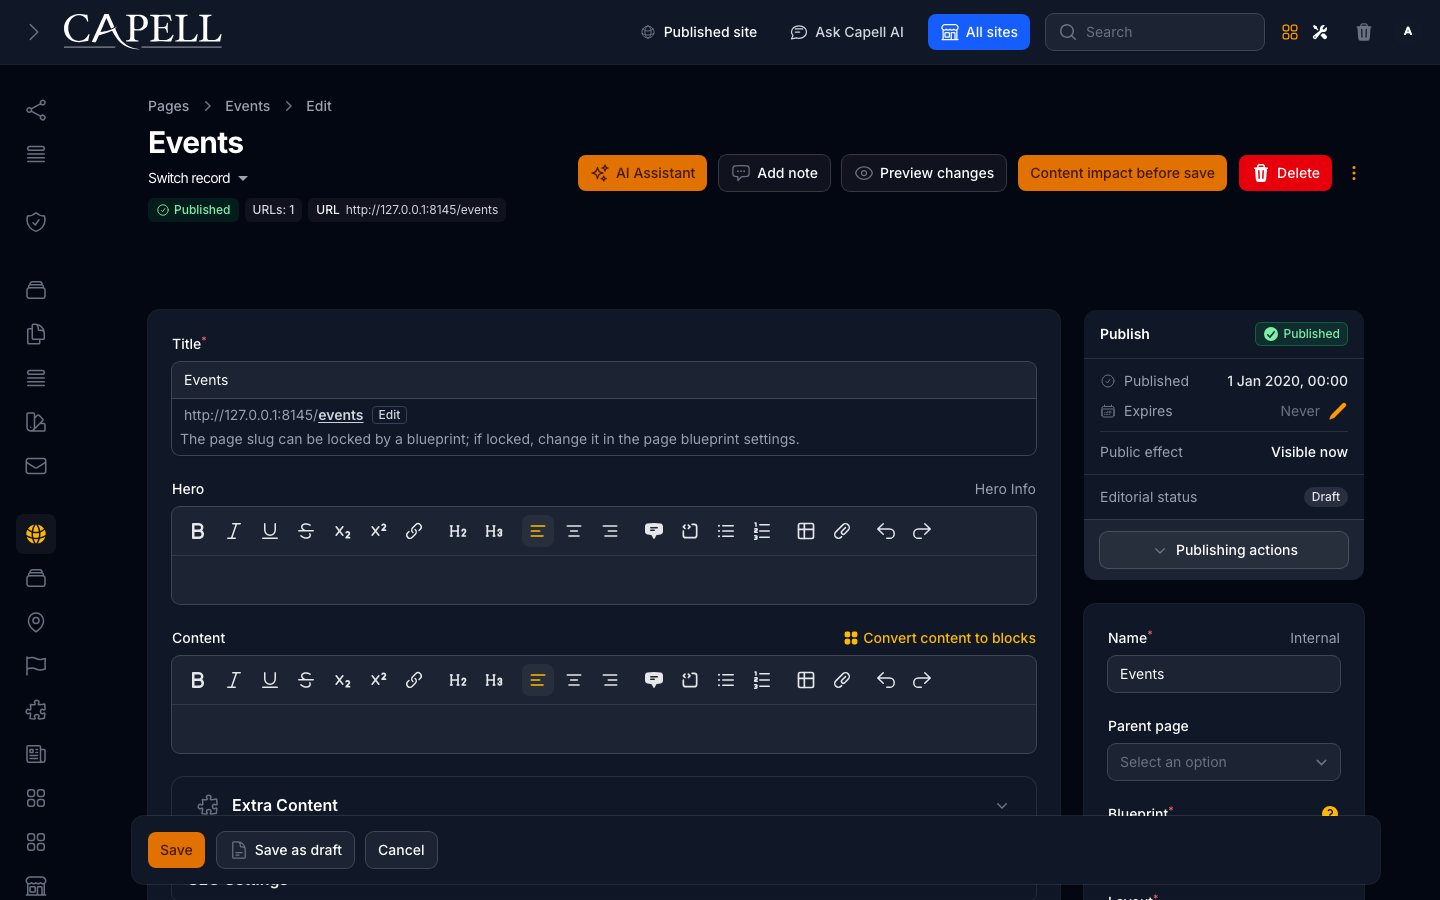Insert a table in the Hero editor
This screenshot has width=1440, height=900.
806,531
